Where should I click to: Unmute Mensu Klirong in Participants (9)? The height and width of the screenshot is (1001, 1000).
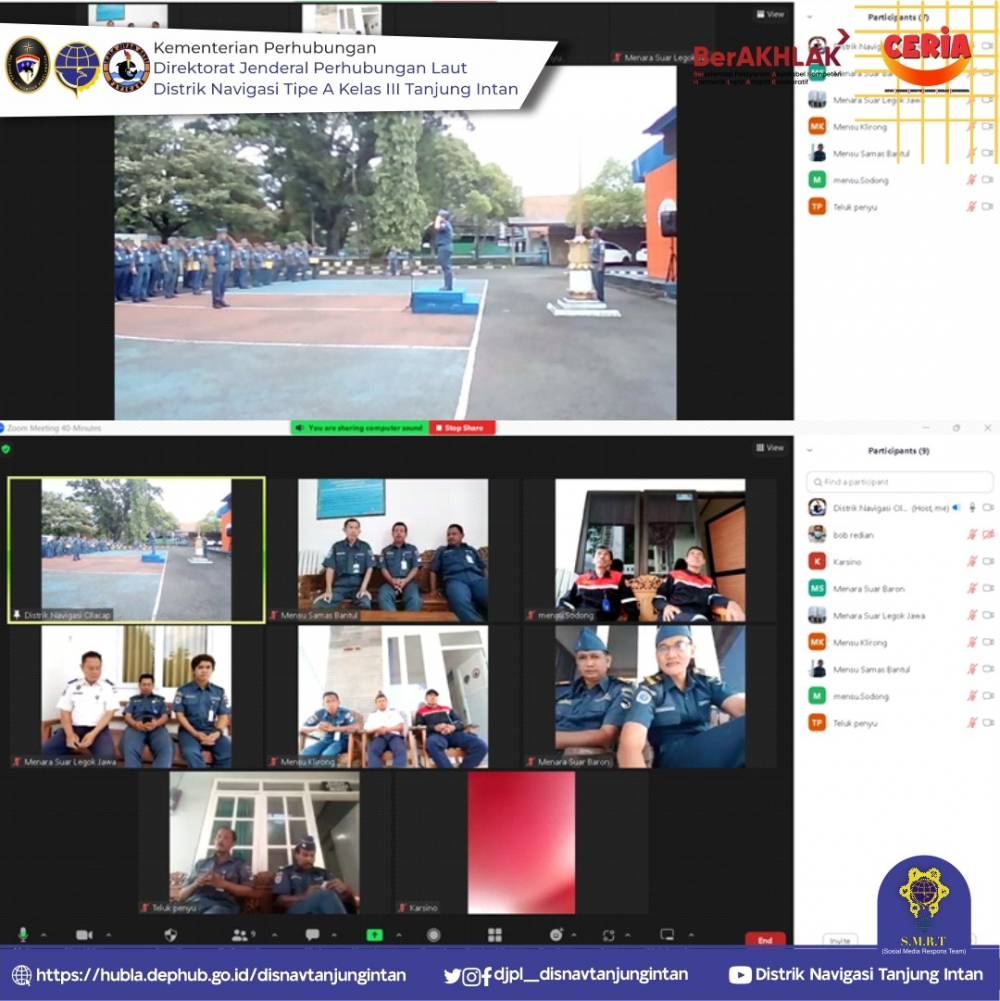click(972, 642)
